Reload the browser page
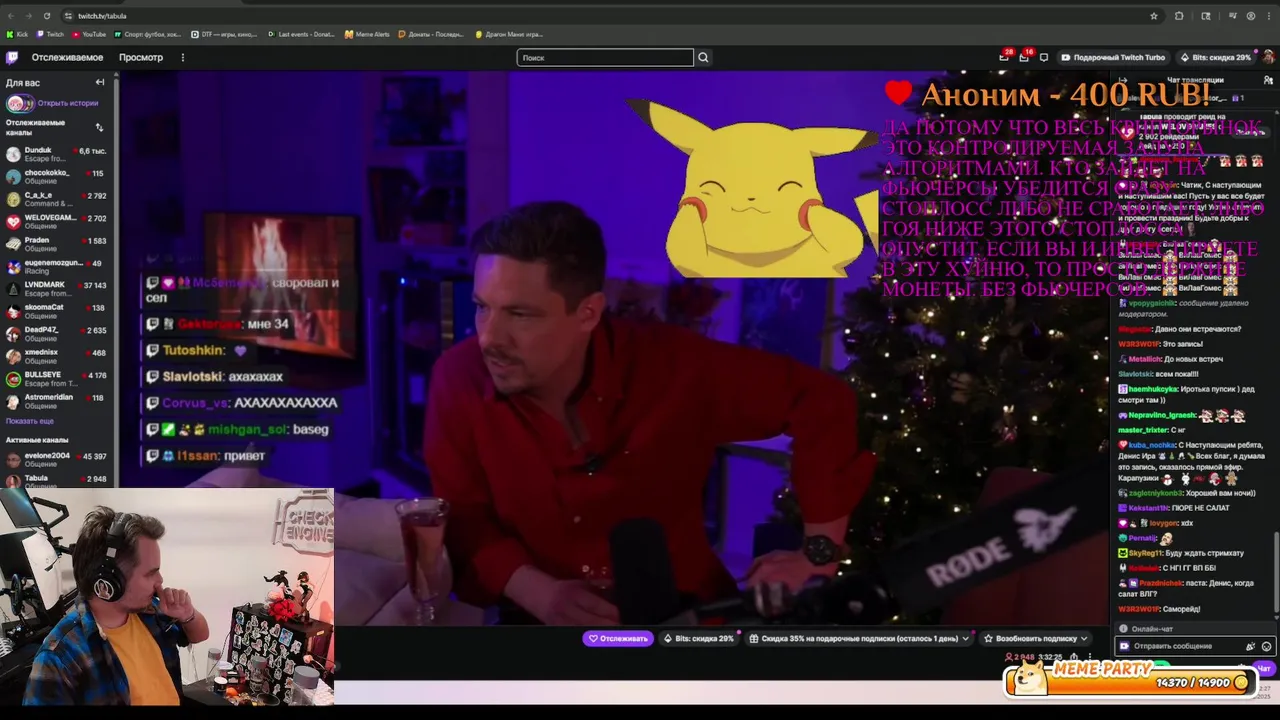Viewport: 1280px width, 720px height. (x=47, y=16)
